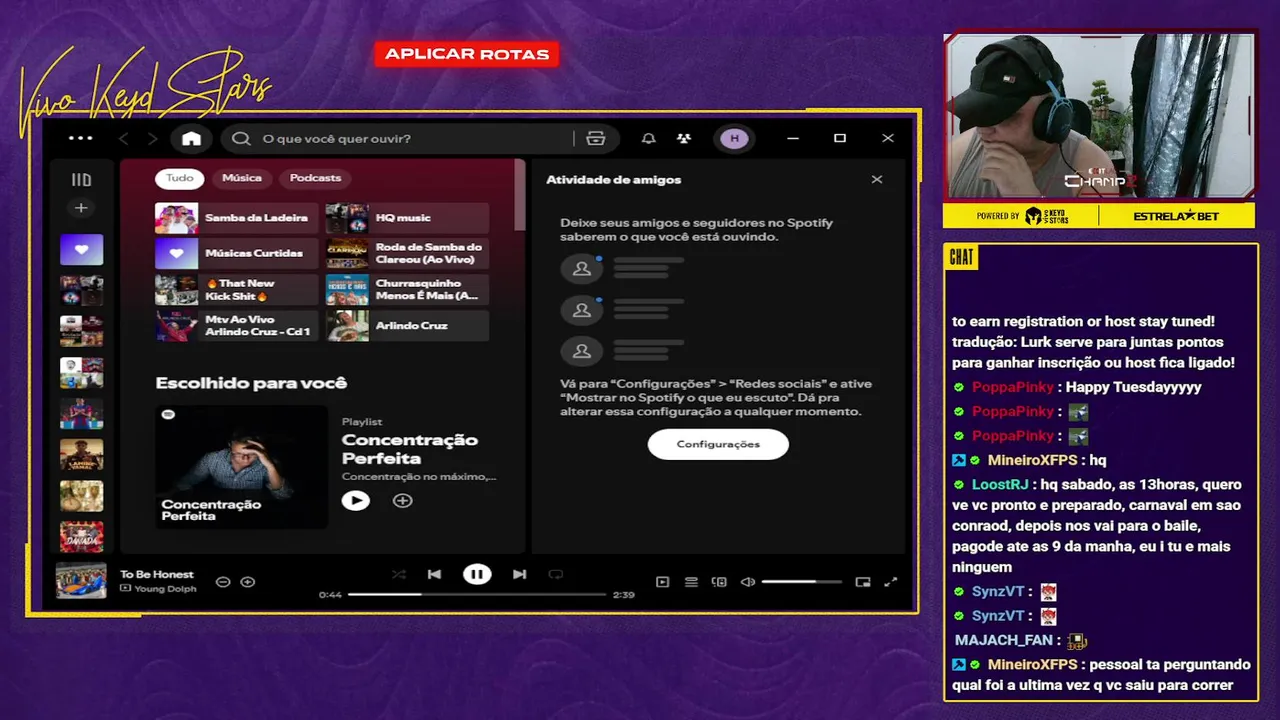Collapse Your Library sidebar icon
The height and width of the screenshot is (720, 1280).
click(81, 180)
